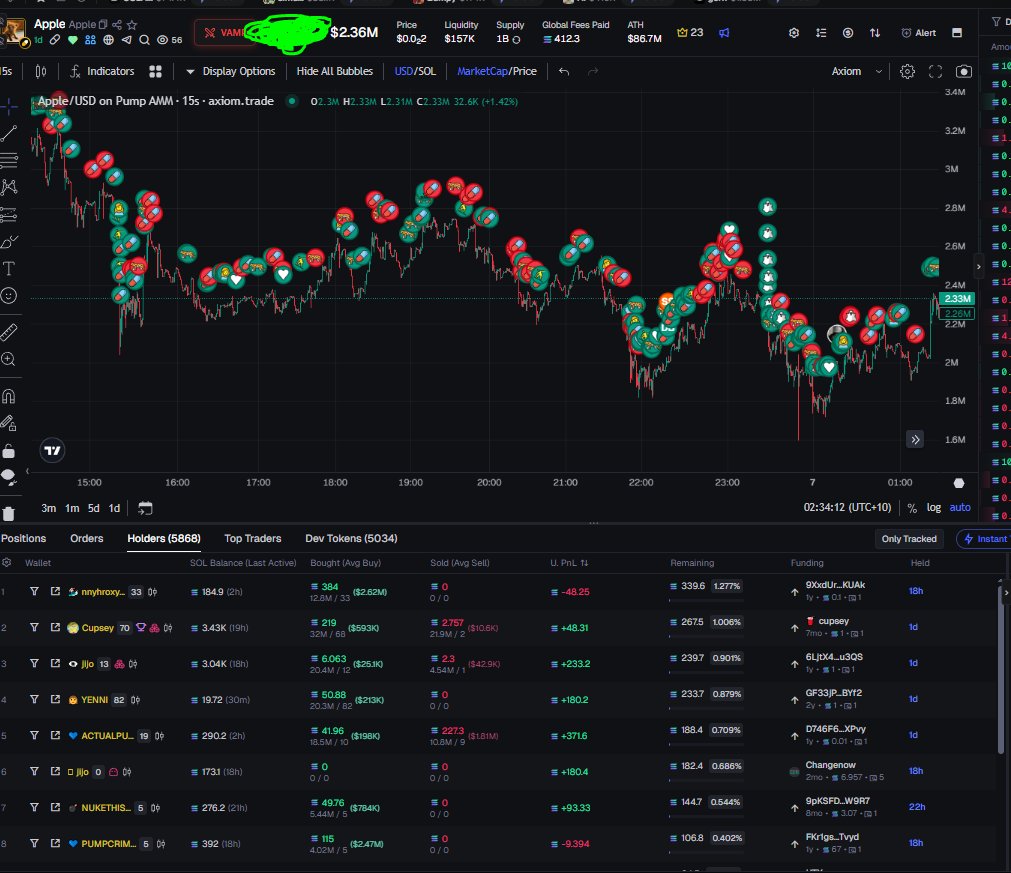Select the chart zoom-in tool

(8, 359)
